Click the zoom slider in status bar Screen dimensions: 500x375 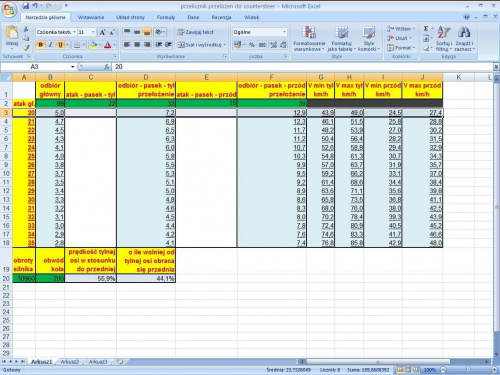coord(468,370)
